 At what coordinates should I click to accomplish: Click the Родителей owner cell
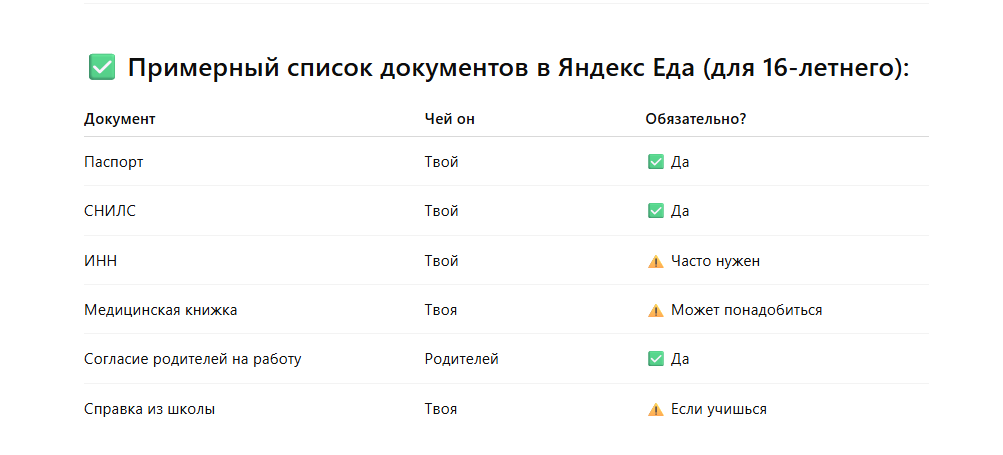click(x=462, y=359)
